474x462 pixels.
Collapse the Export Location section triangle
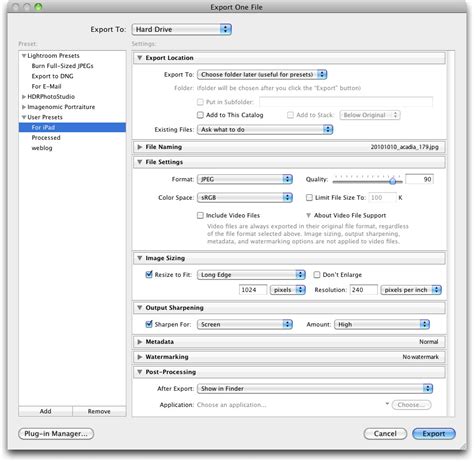140,58
